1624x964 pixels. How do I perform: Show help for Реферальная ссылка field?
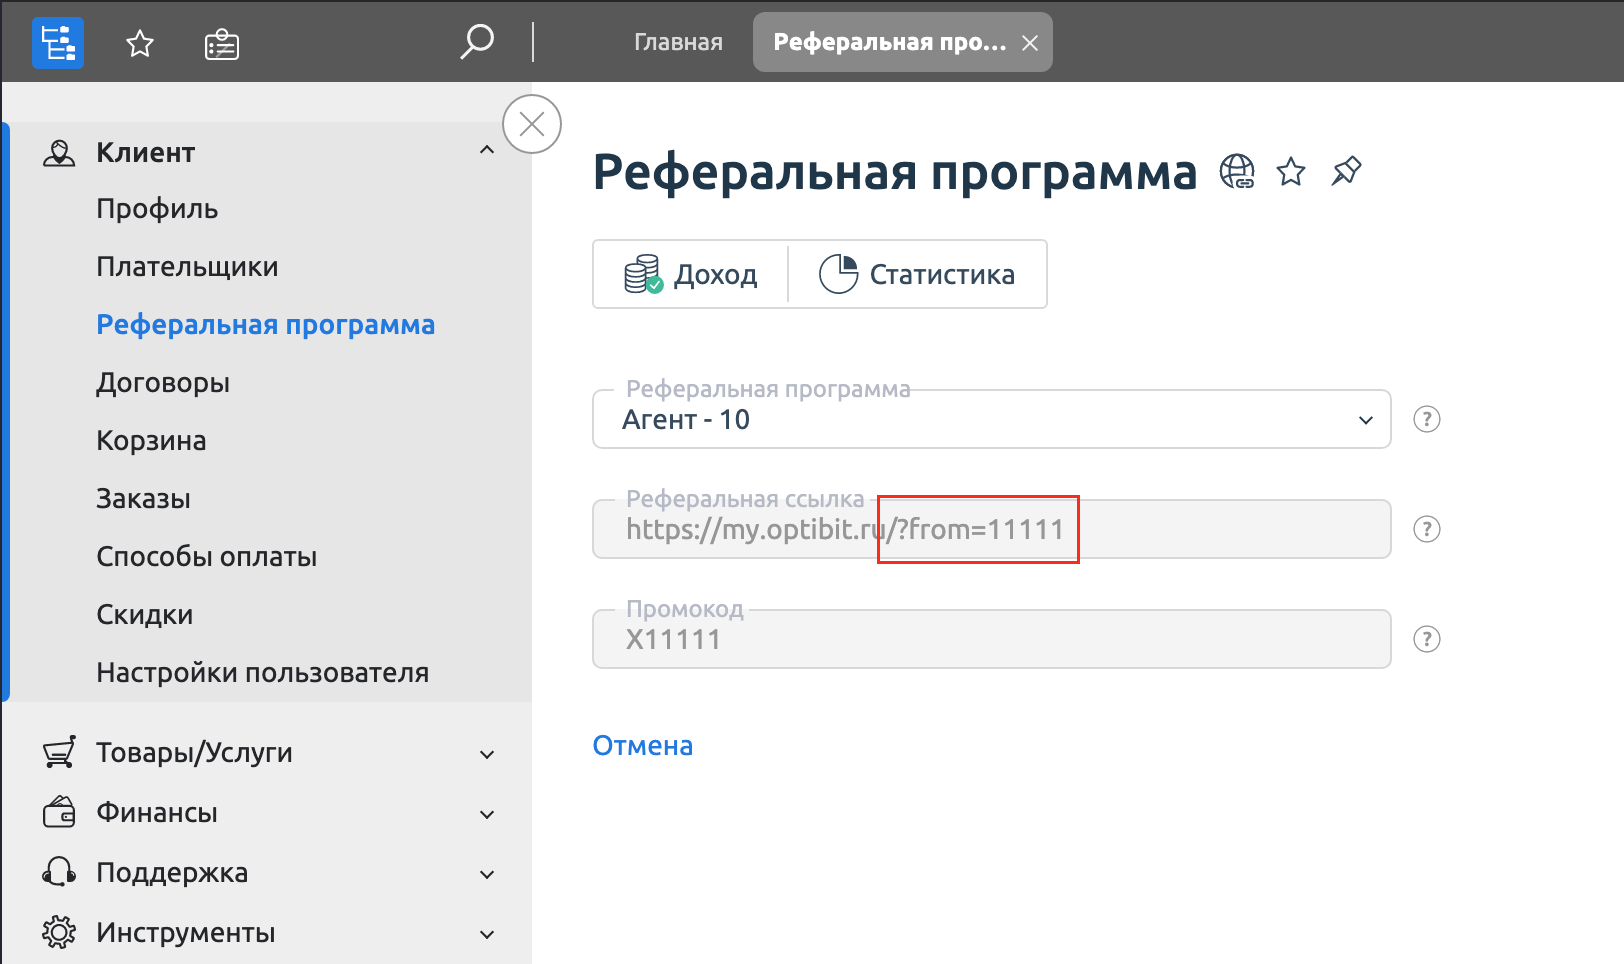(x=1427, y=529)
